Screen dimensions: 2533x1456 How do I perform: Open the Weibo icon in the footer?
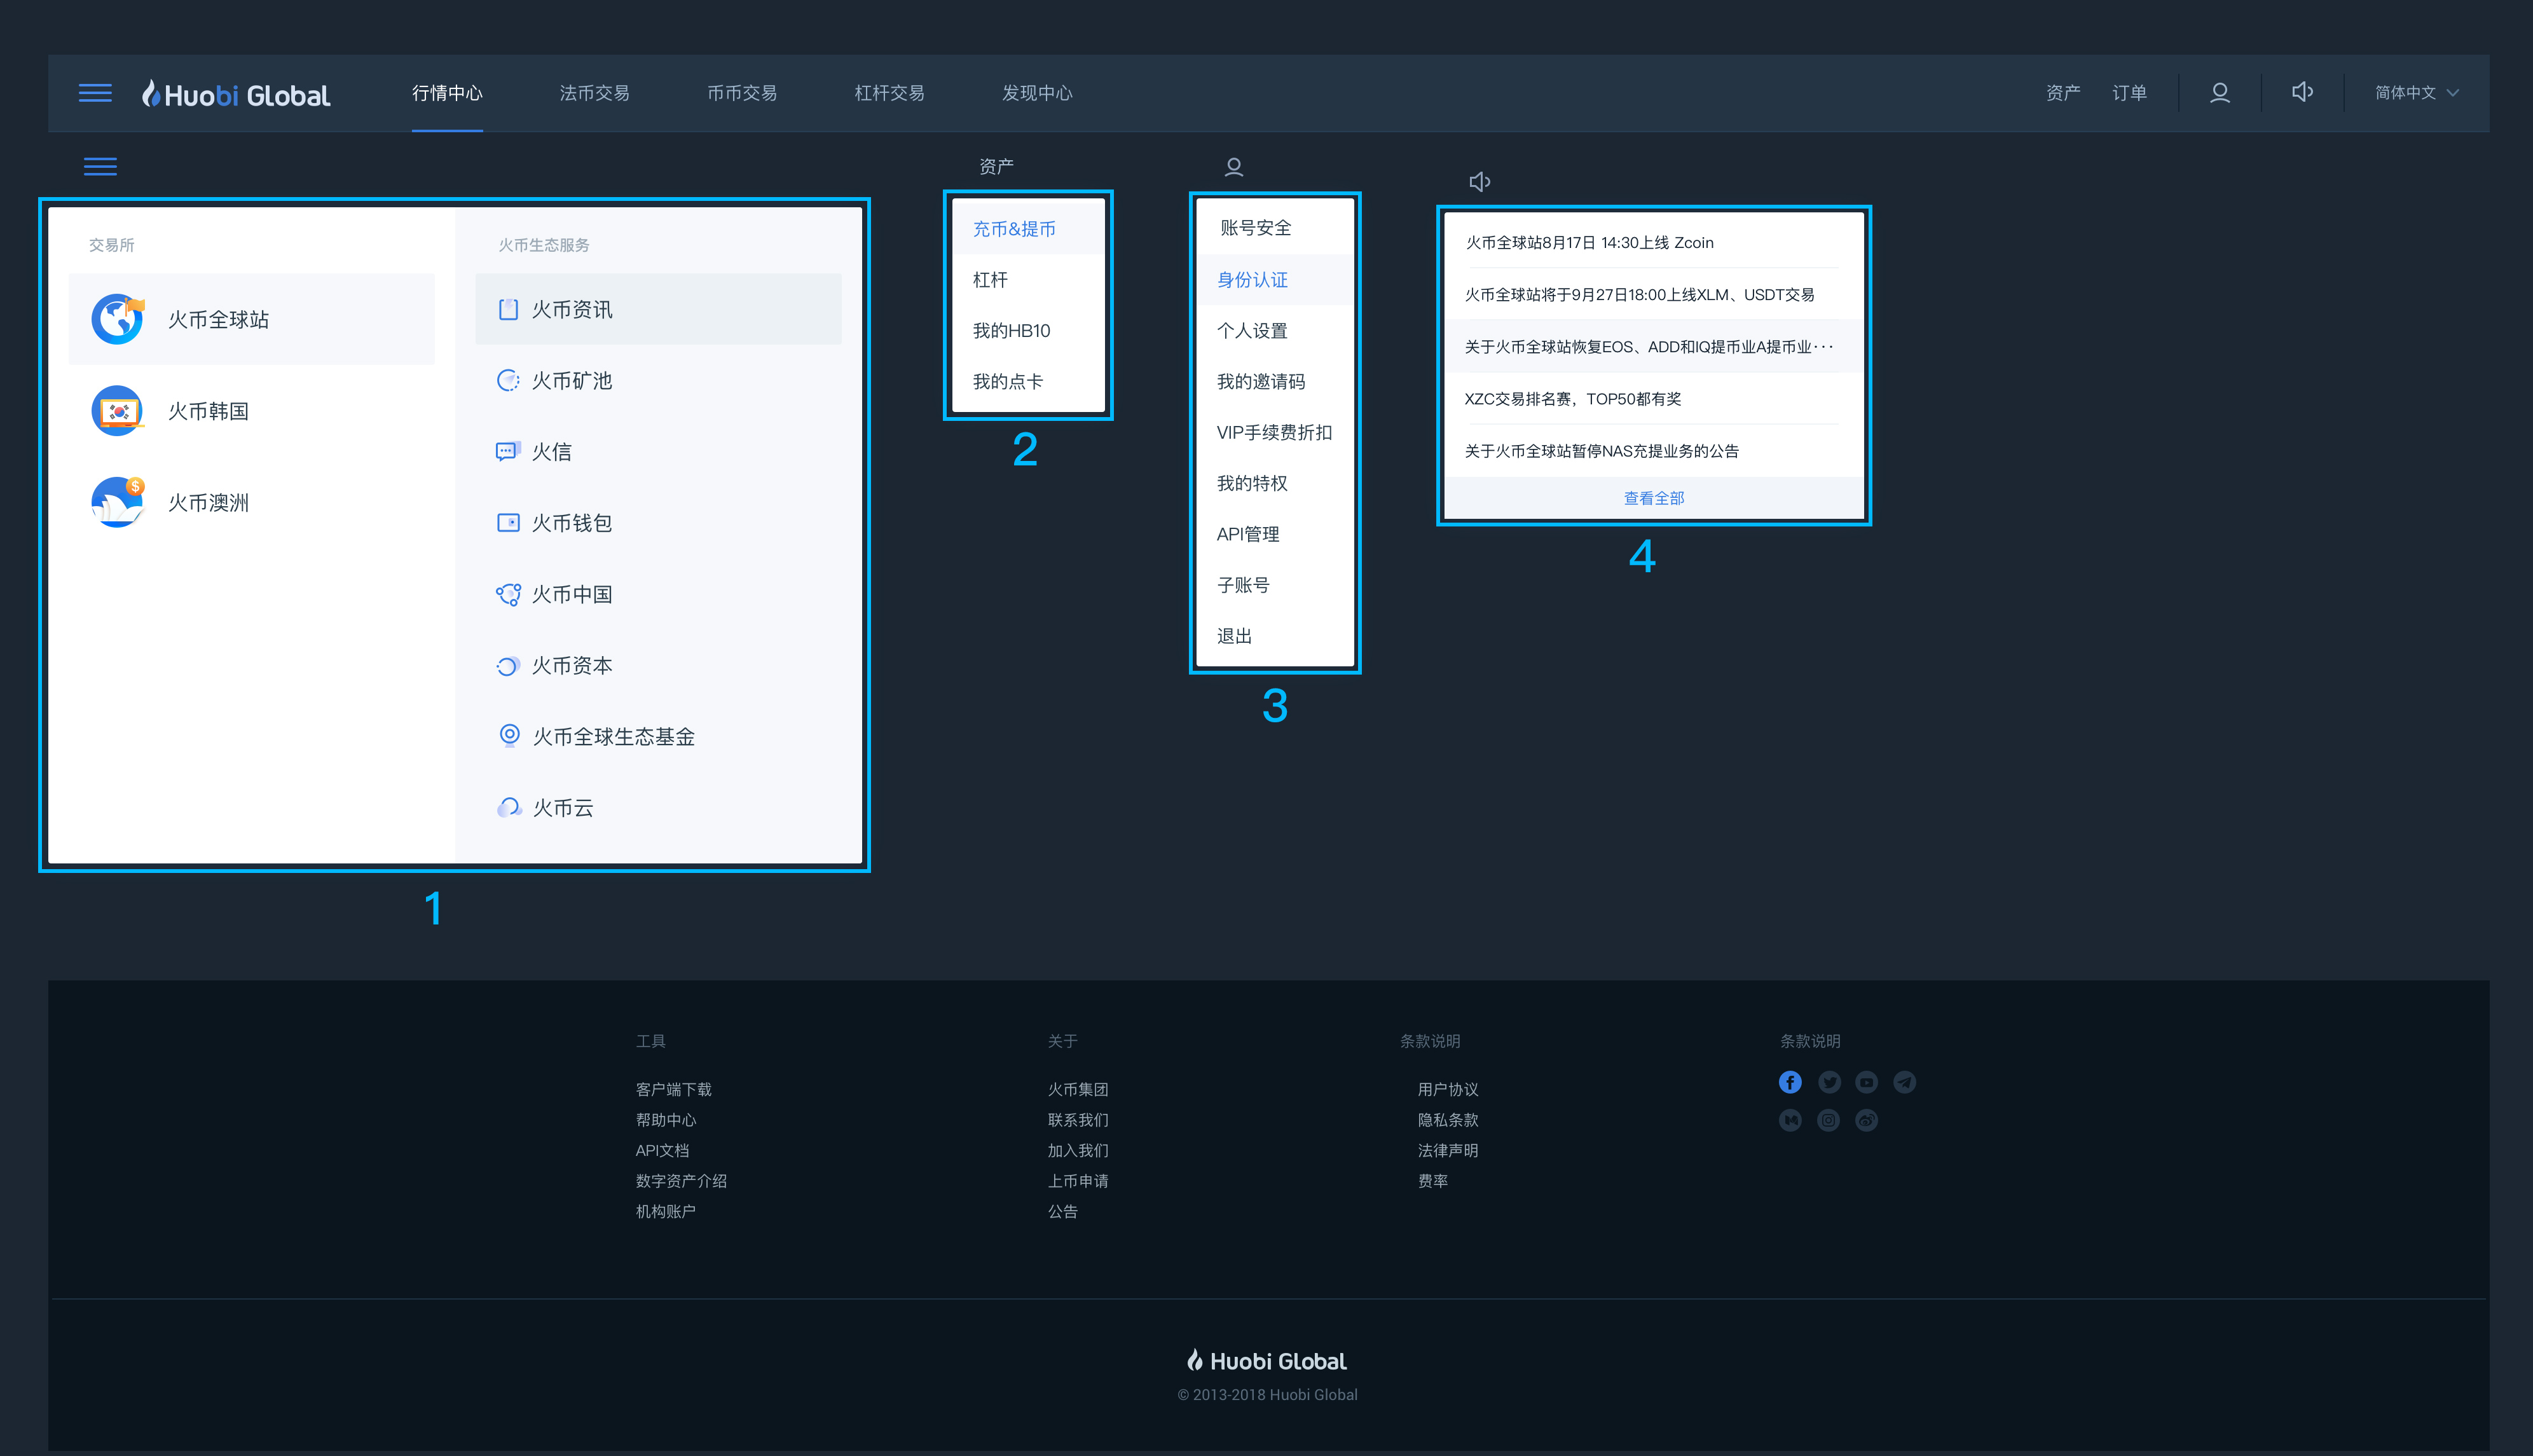[x=1866, y=1120]
